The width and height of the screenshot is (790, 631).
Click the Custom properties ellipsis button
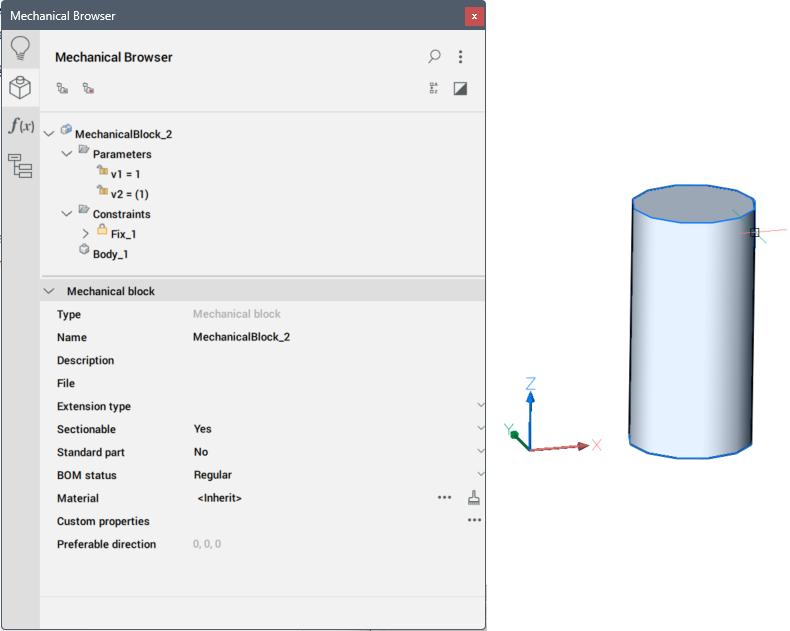point(474,521)
